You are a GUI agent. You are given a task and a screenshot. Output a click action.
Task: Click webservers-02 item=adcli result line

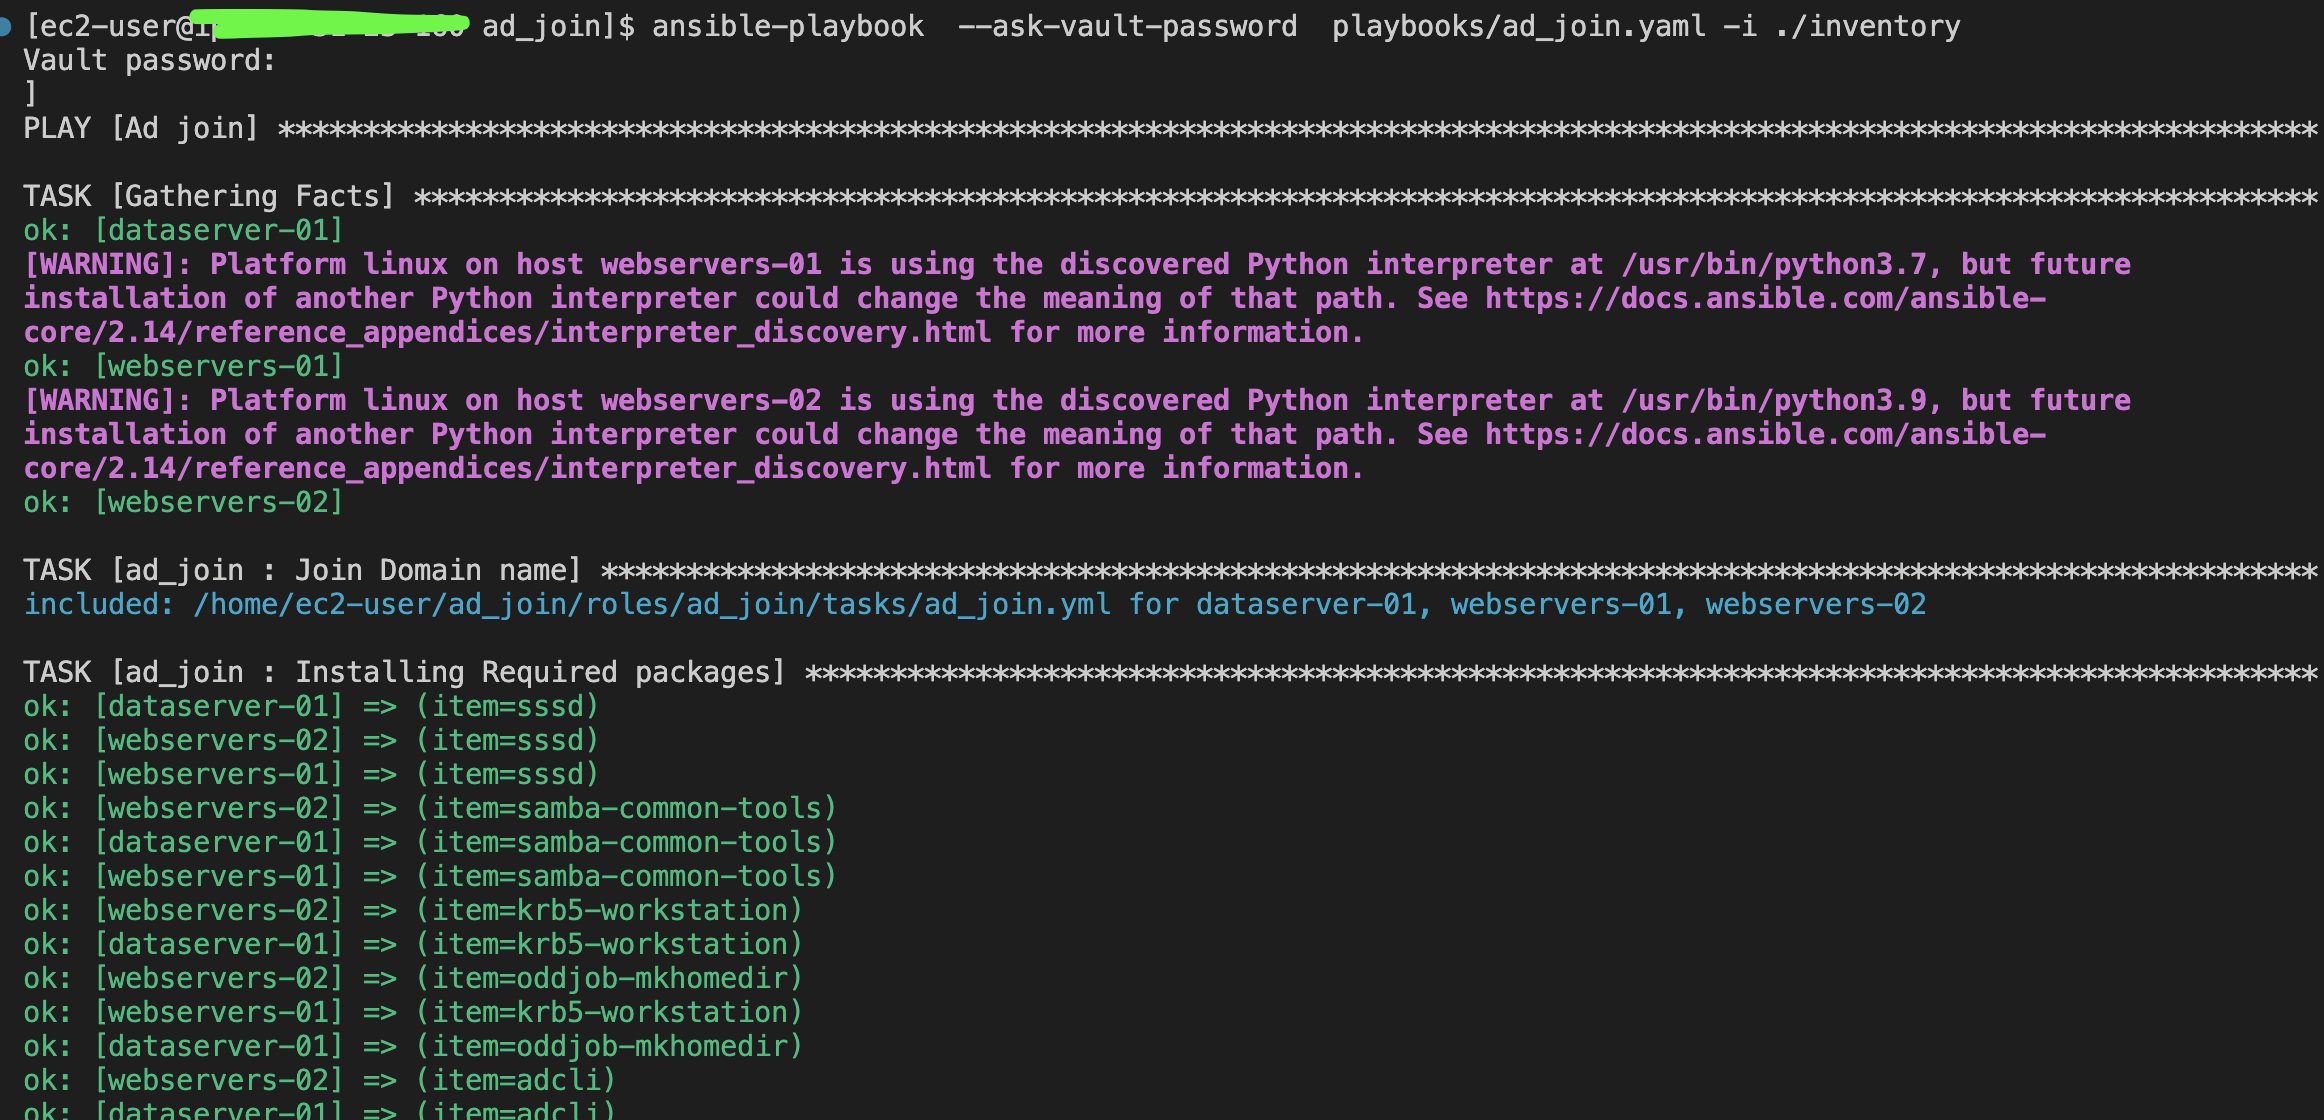(318, 1080)
